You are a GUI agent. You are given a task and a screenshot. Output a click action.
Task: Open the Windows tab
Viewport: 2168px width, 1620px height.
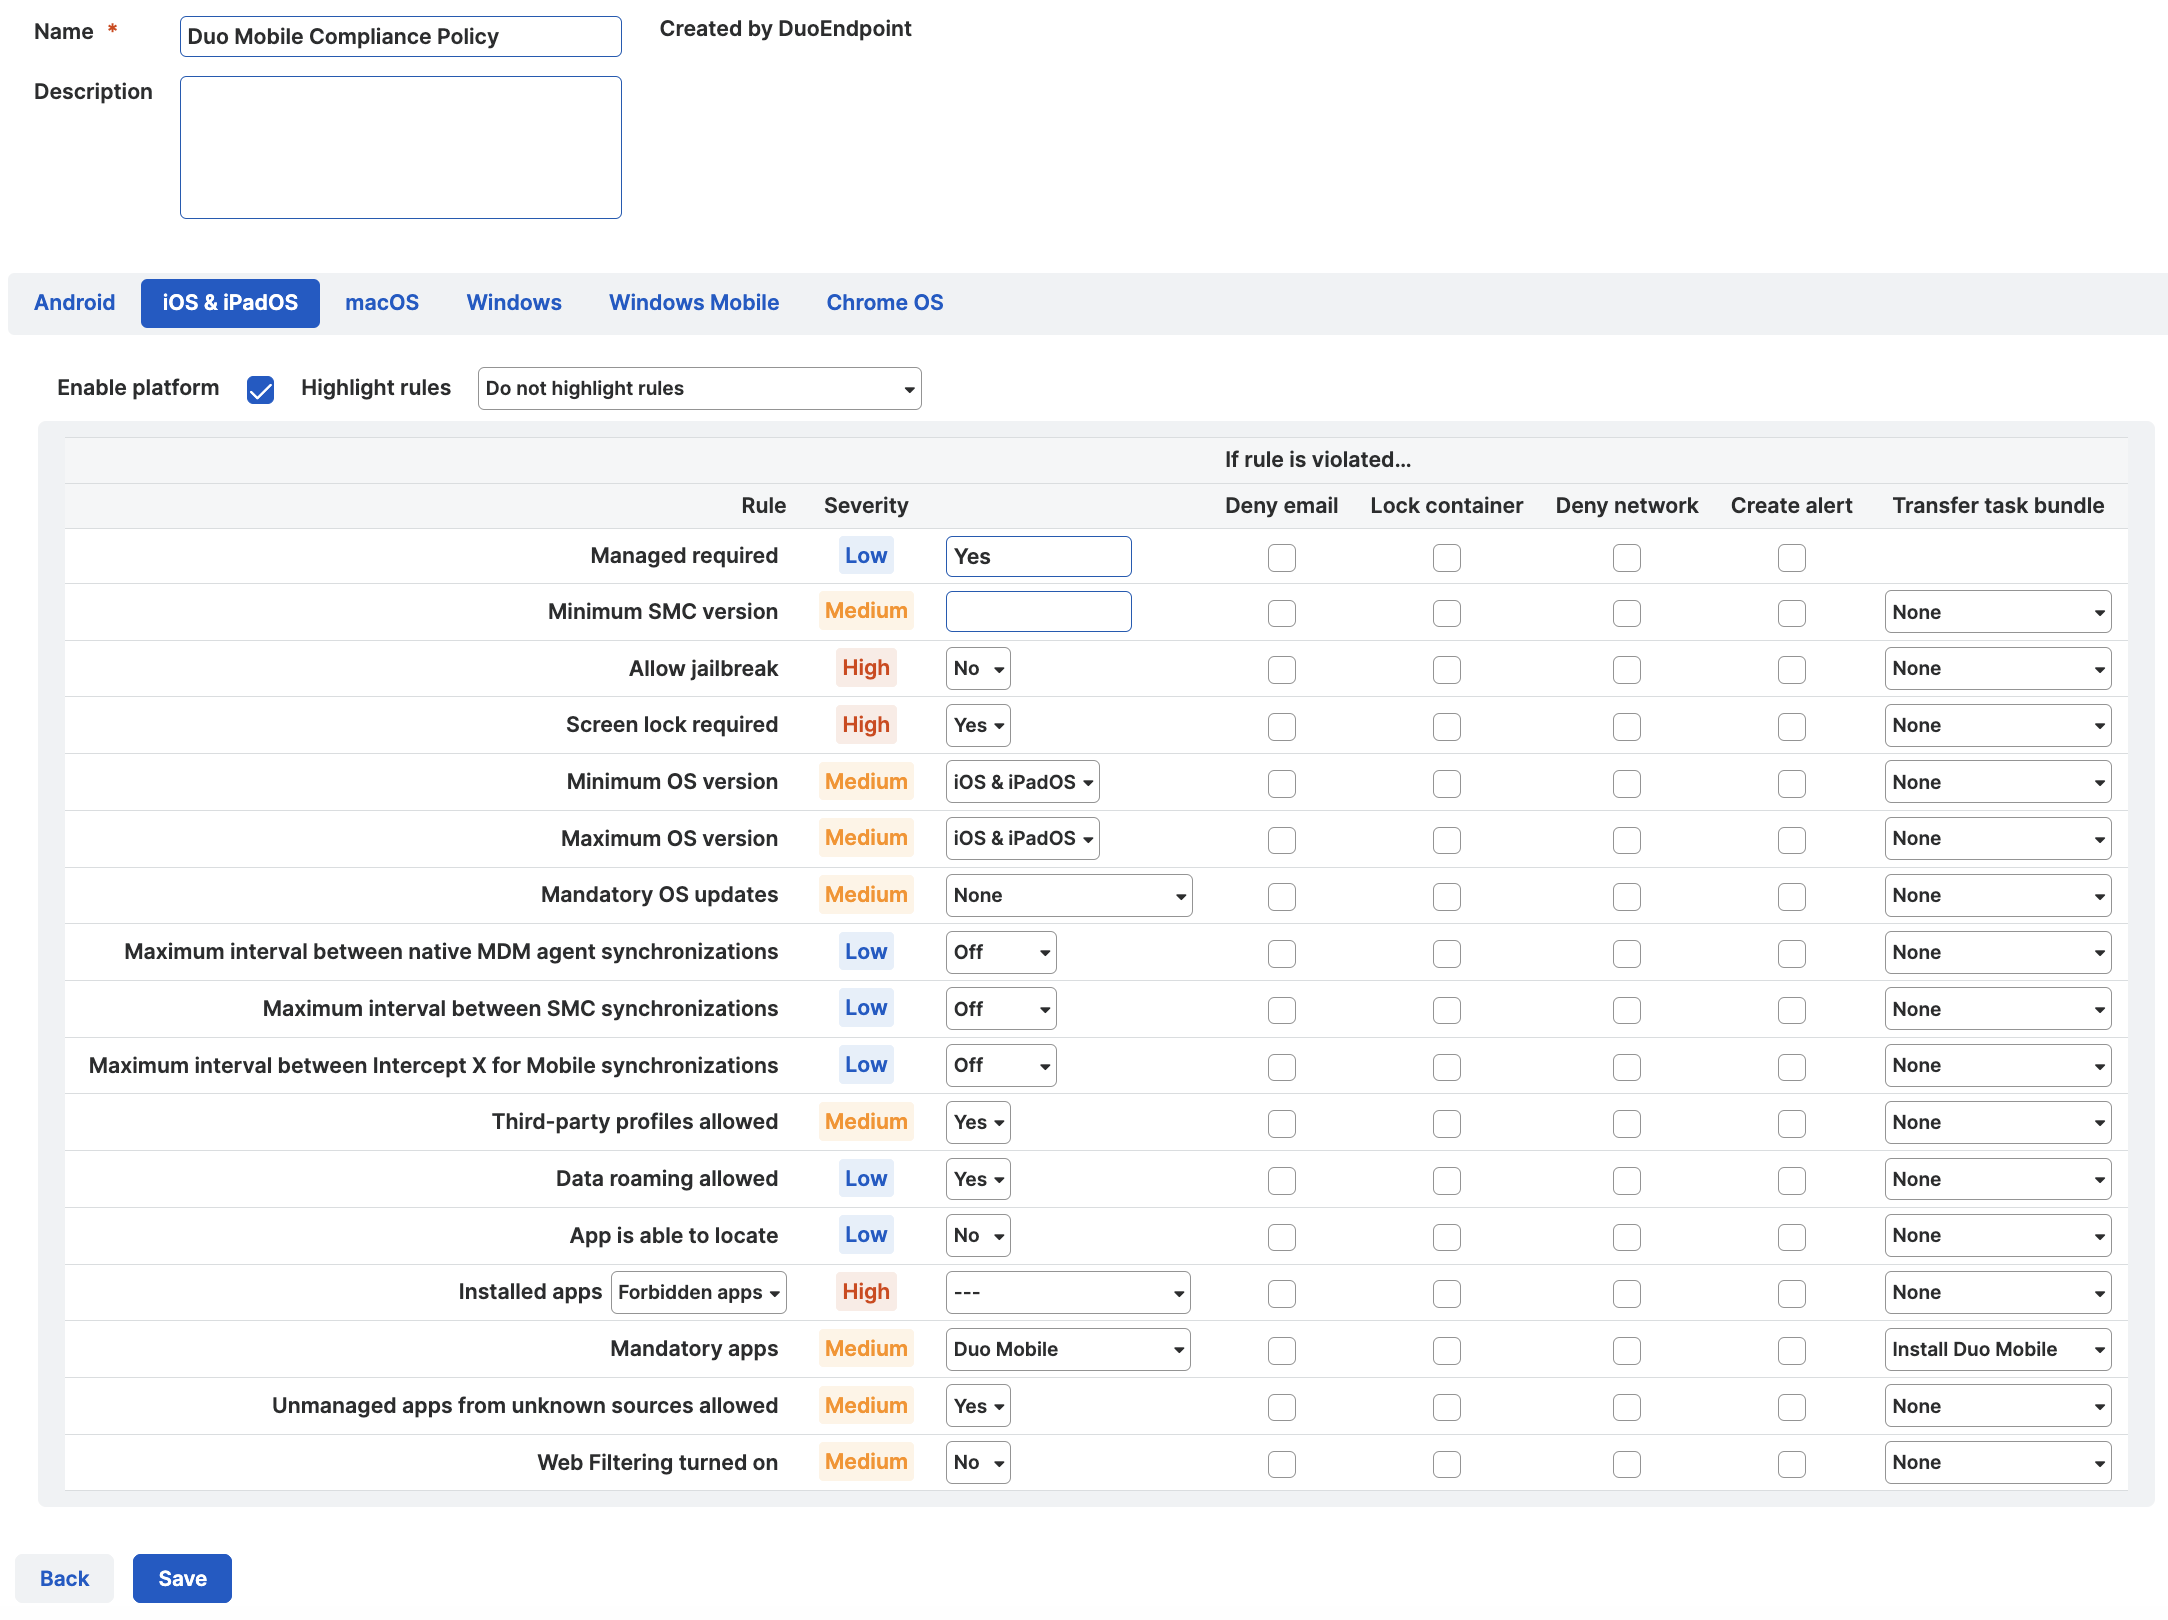(513, 302)
